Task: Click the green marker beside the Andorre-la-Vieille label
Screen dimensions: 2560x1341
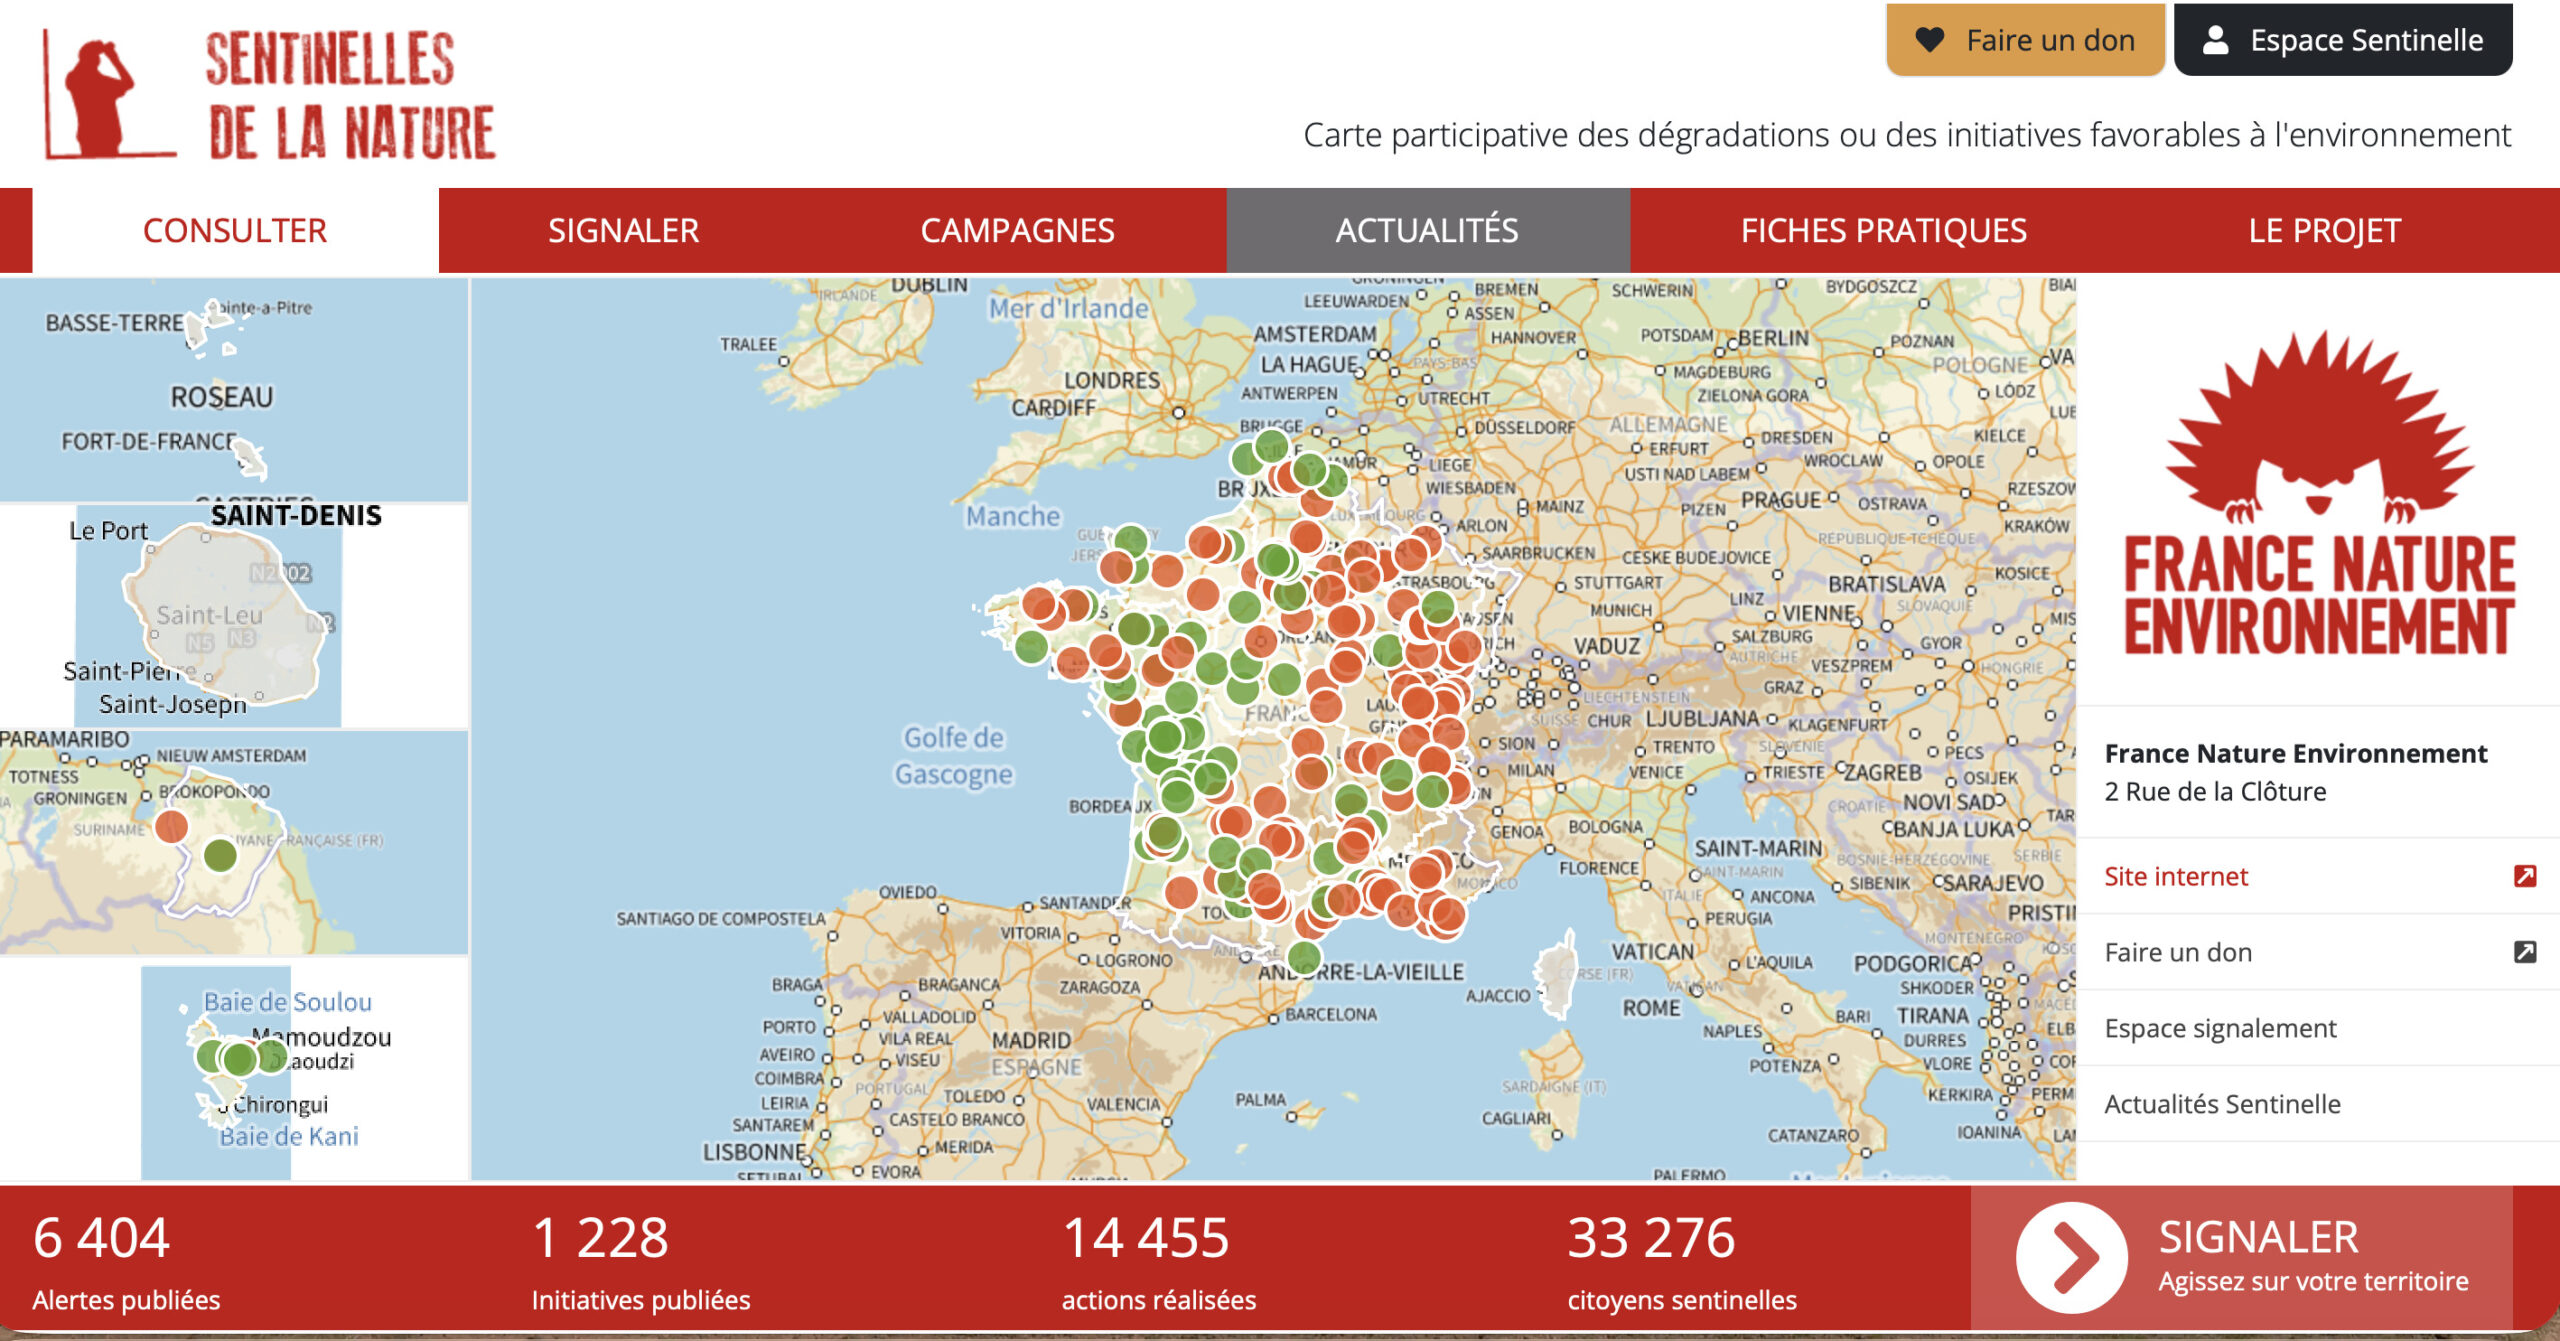Action: [x=1304, y=957]
